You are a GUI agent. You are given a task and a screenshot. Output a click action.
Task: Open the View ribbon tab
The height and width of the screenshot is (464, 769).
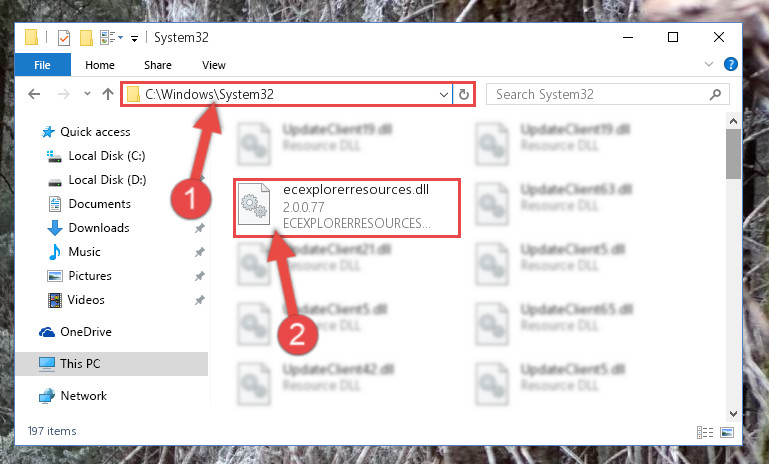pyautogui.click(x=214, y=65)
